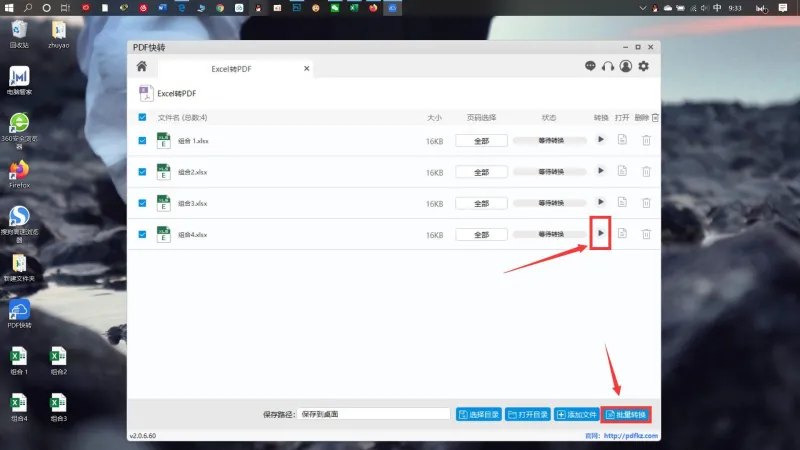This screenshot has height=450, width=800.
Task: Click the 选择目录 button
Action: [x=479, y=414]
